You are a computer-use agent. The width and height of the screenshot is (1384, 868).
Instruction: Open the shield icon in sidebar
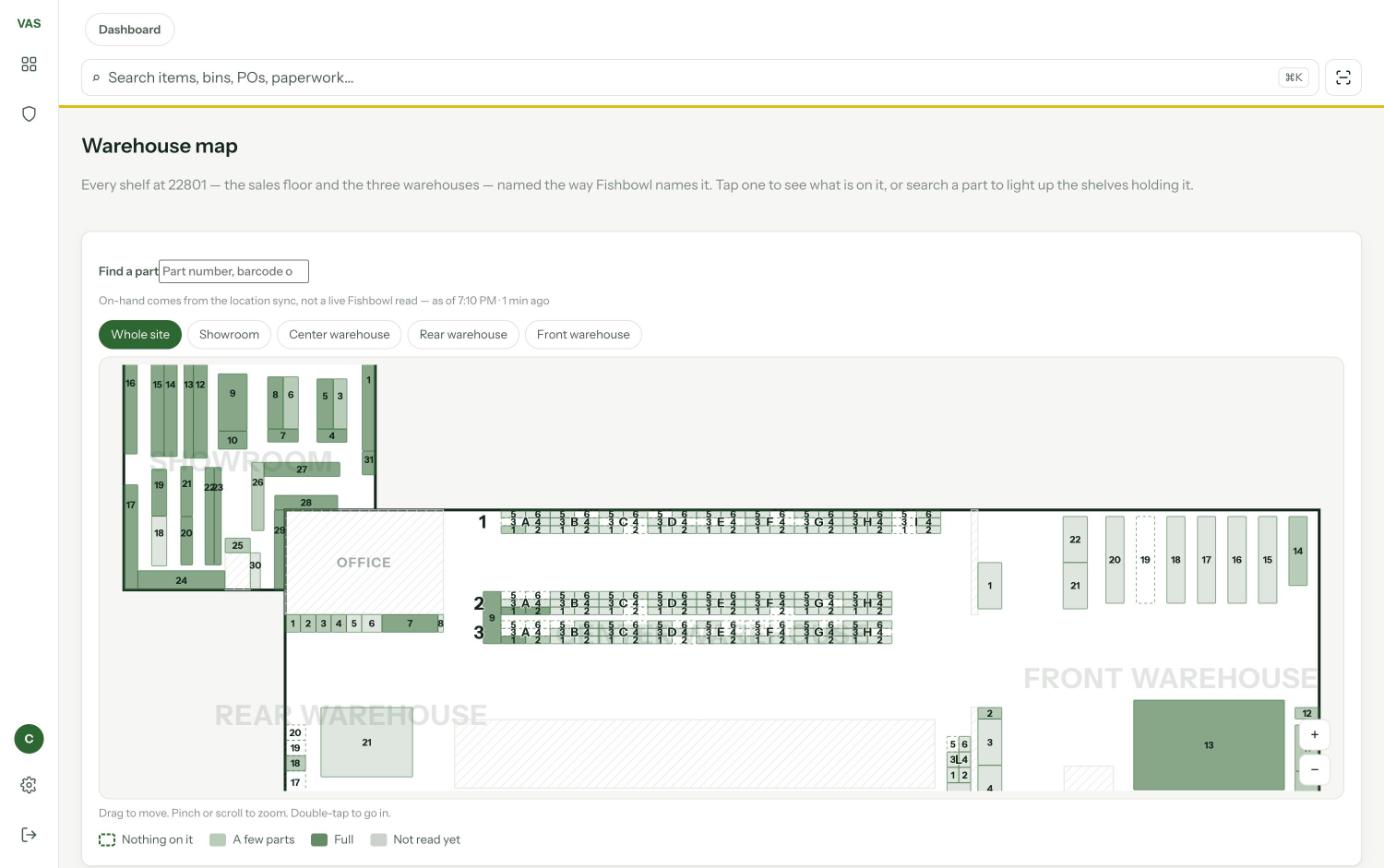tap(29, 114)
